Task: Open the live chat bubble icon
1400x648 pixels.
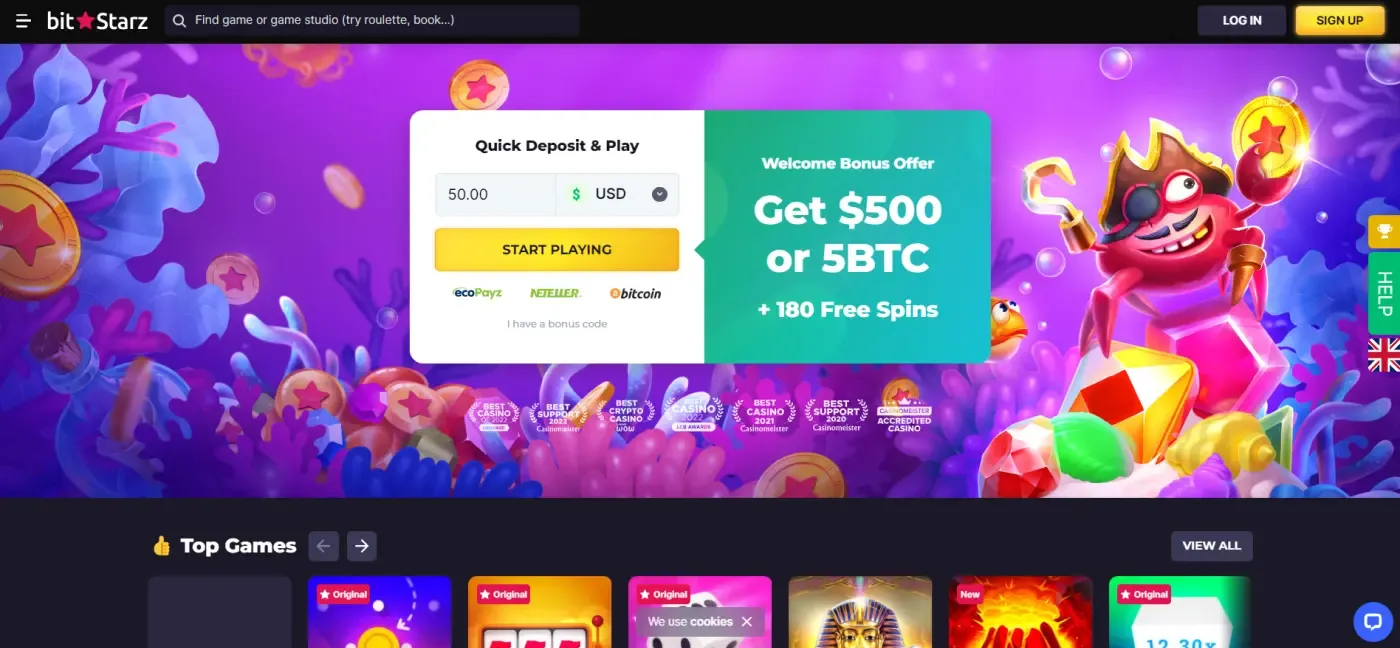Action: click(1372, 621)
